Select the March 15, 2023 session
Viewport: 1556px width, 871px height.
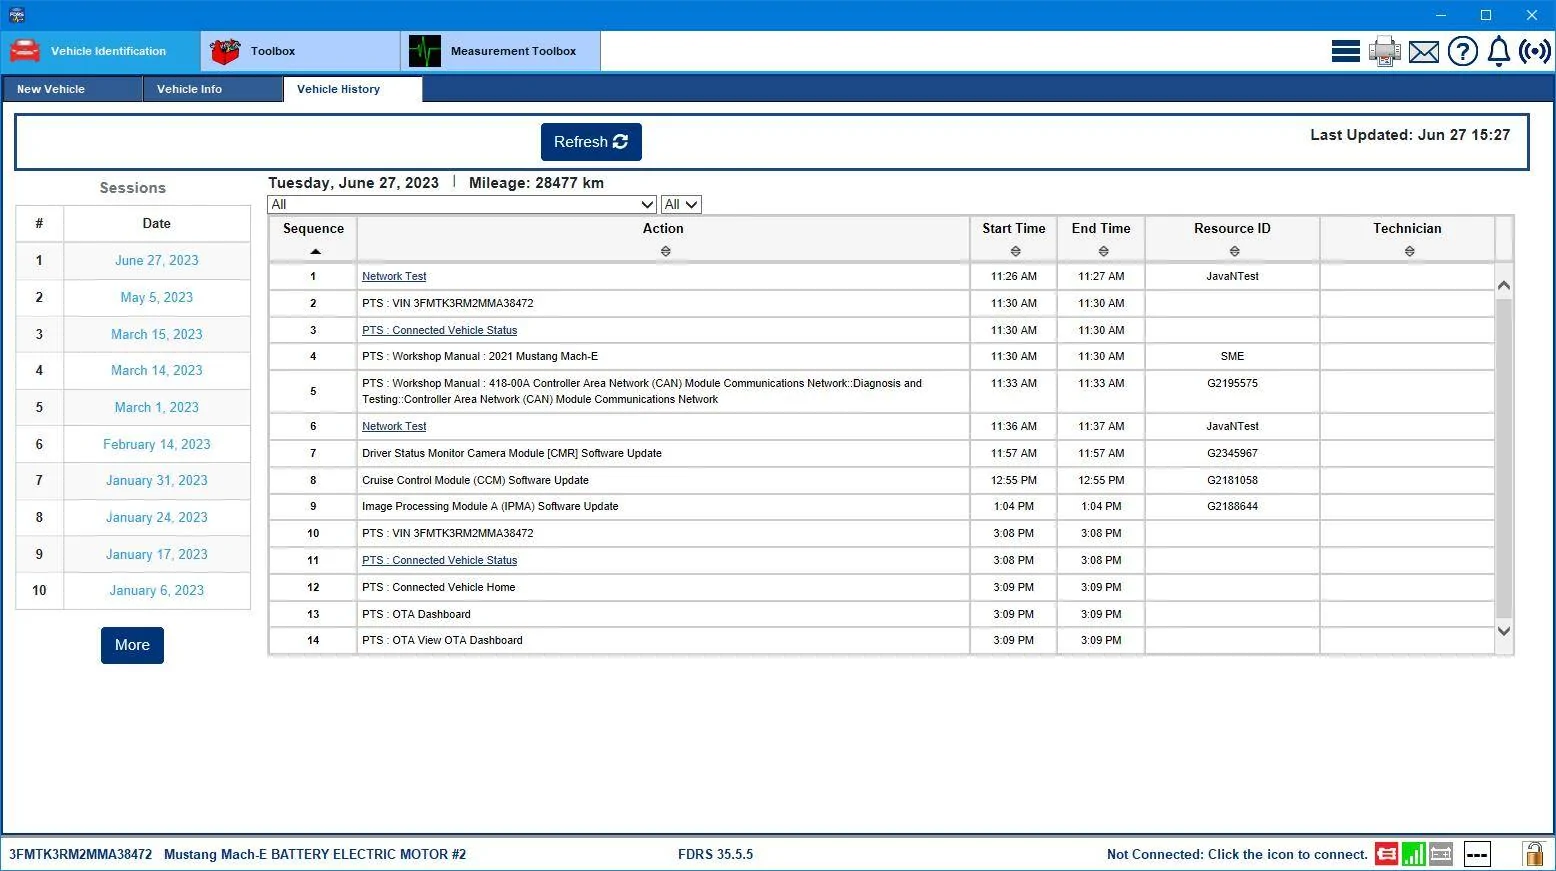pyautogui.click(x=157, y=334)
